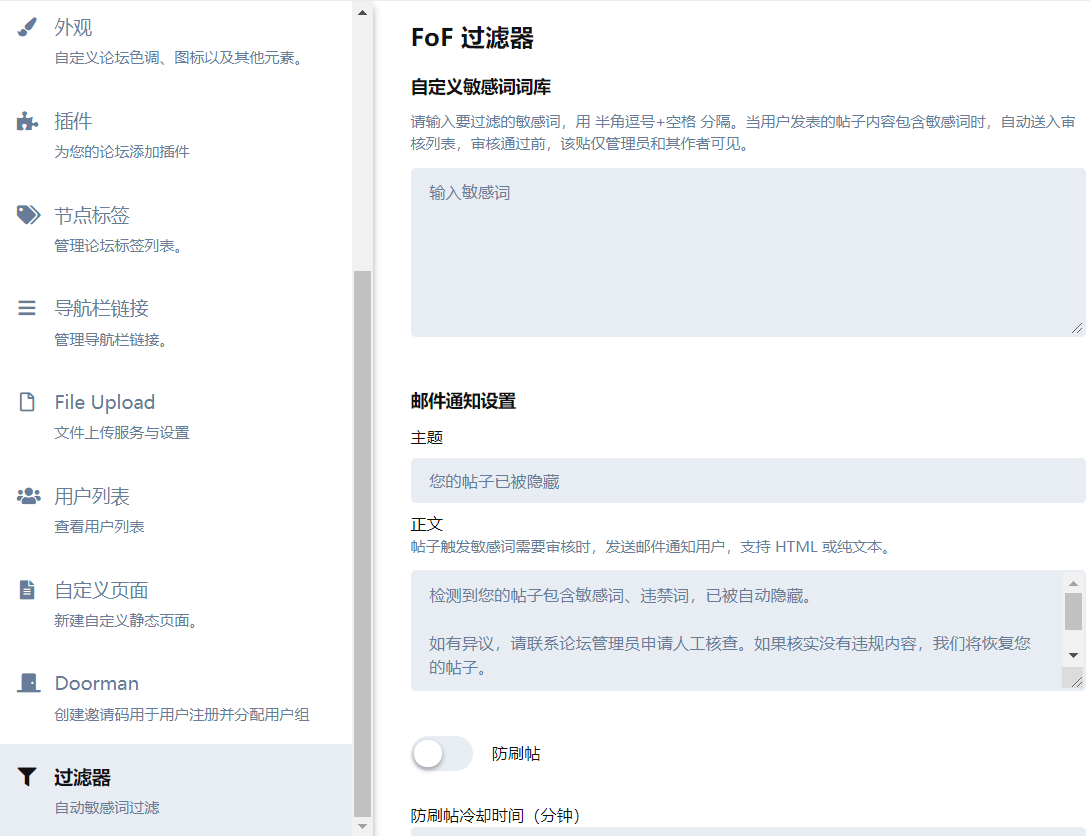Click the body textarea scroll down arrow

pos(1073,654)
